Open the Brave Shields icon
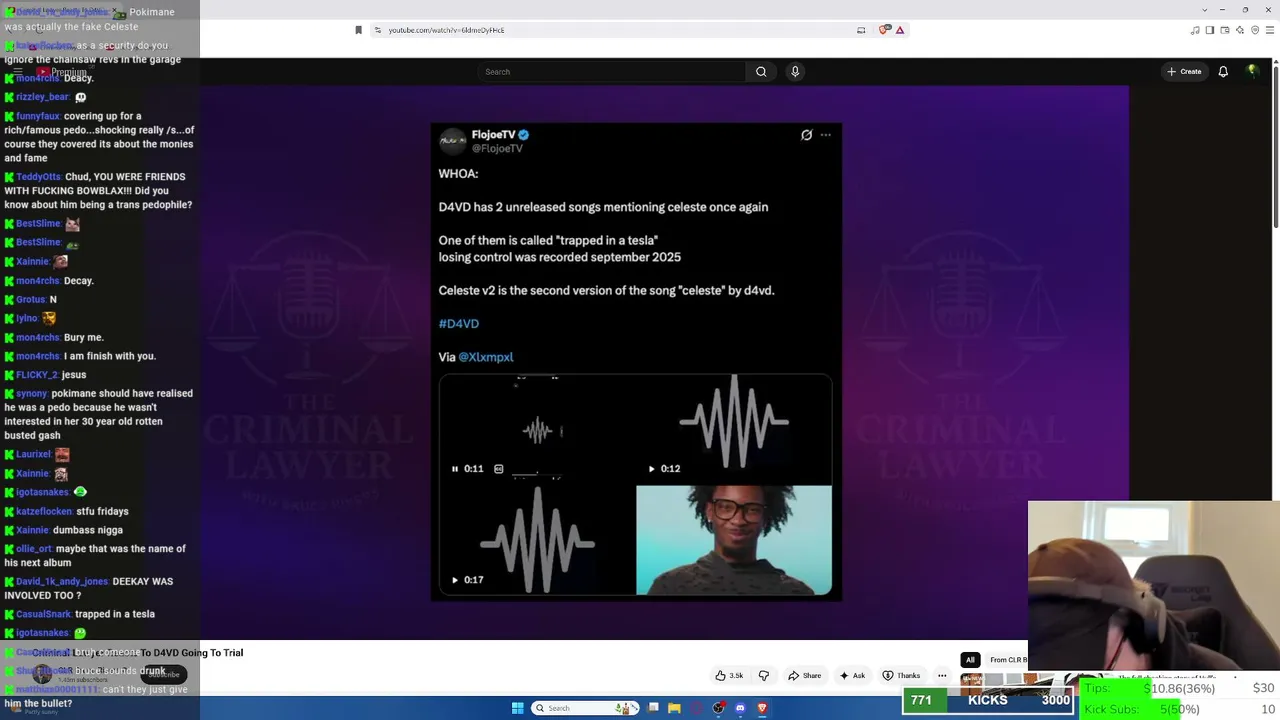Screen dimensions: 1280x720 tap(884, 30)
